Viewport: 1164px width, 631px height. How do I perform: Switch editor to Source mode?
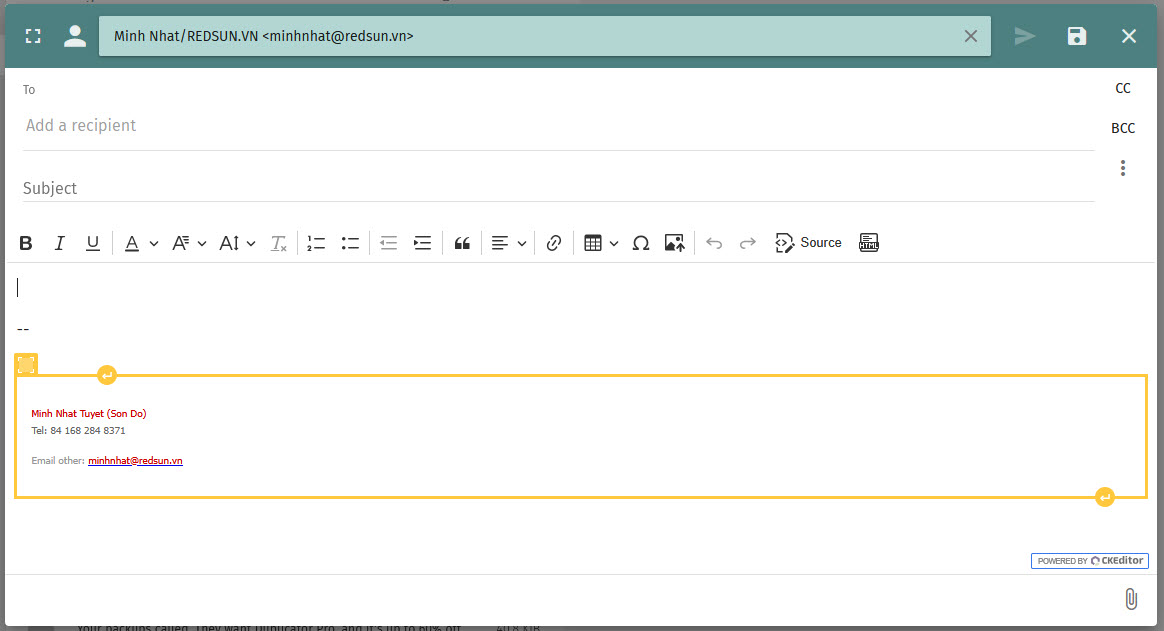click(x=809, y=243)
